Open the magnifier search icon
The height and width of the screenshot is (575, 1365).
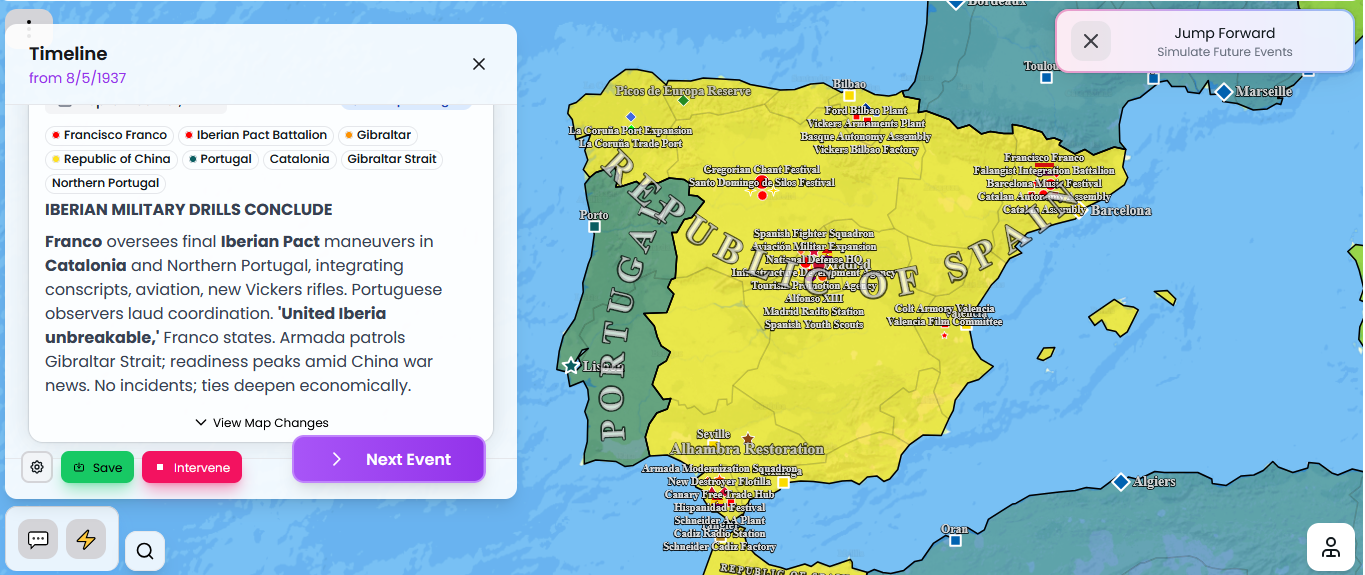[x=145, y=551]
